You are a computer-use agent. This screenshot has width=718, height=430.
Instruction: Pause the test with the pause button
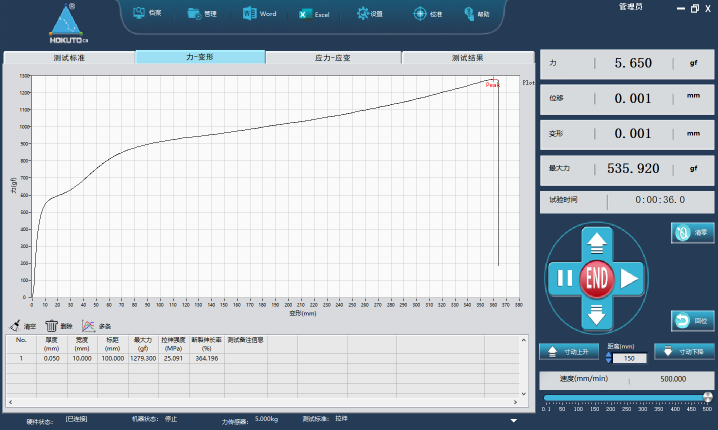click(x=564, y=278)
